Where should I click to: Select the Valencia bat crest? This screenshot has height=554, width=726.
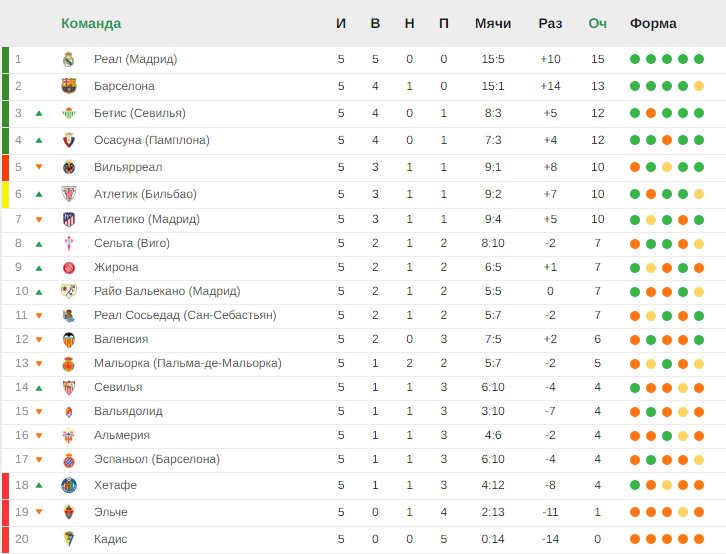click(x=69, y=340)
